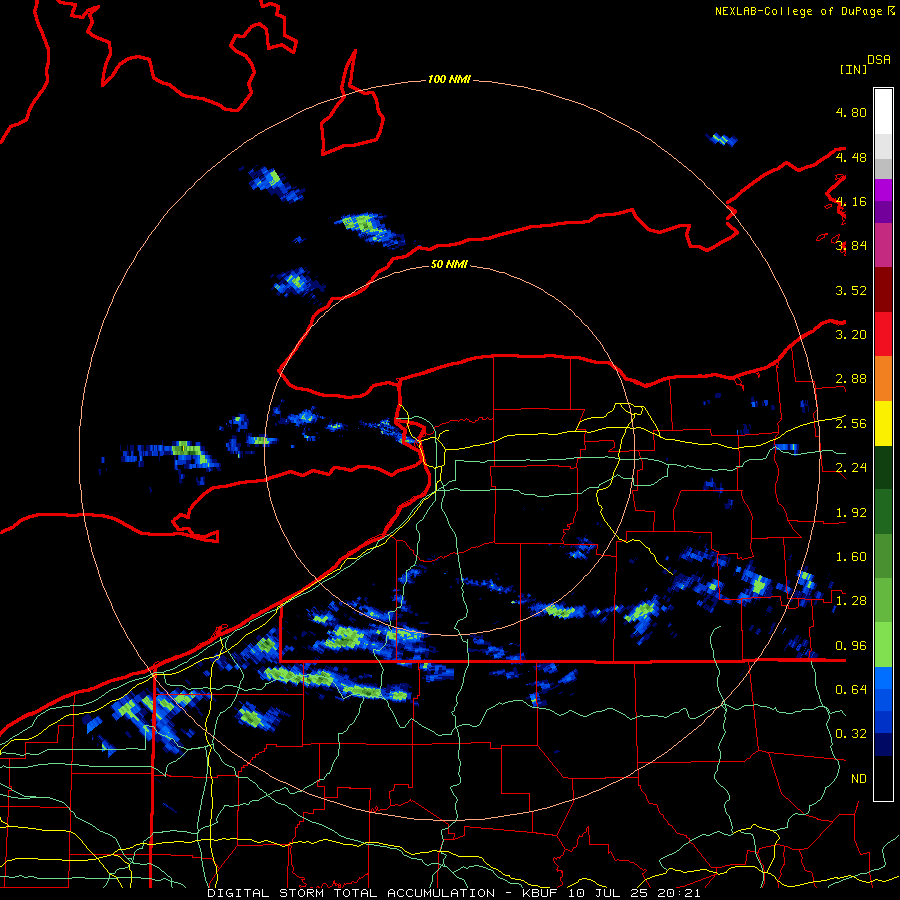Click the 100 NMI range ring label
Image resolution: width=900 pixels, height=900 pixels.
pyautogui.click(x=449, y=79)
